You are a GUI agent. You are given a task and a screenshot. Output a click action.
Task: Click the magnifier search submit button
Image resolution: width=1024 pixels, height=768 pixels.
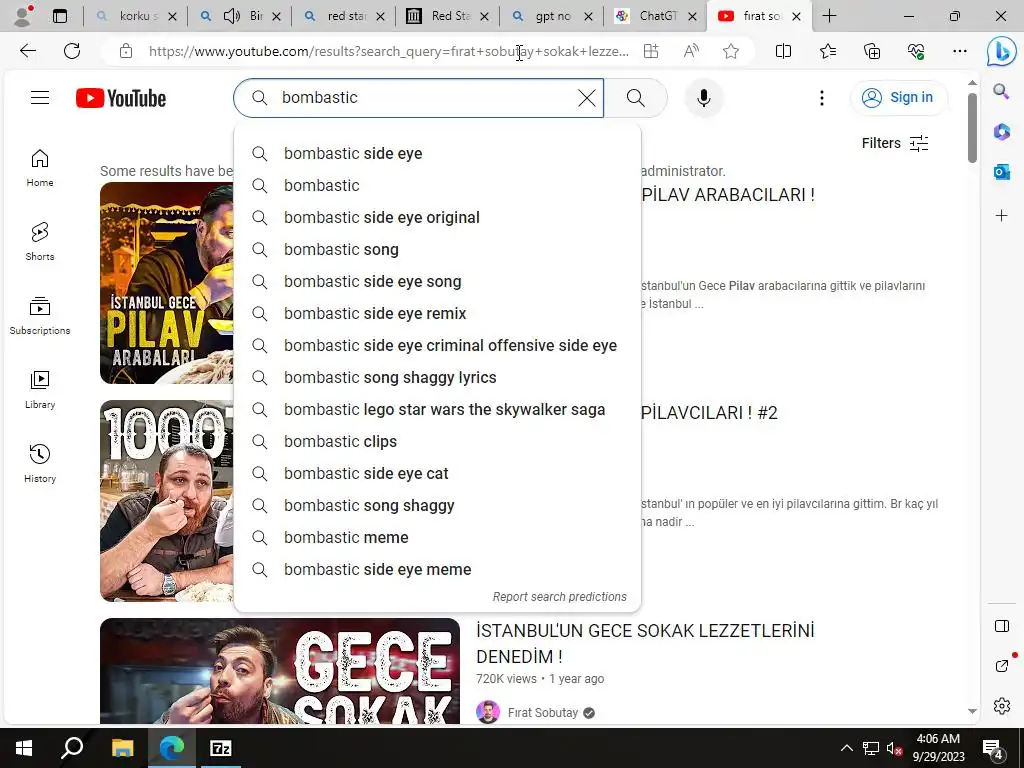[635, 98]
